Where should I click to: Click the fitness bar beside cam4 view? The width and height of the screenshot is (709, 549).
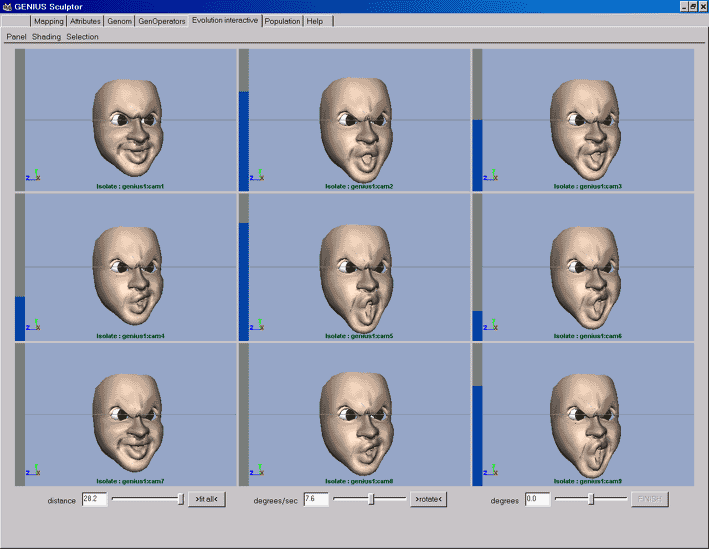20,267
